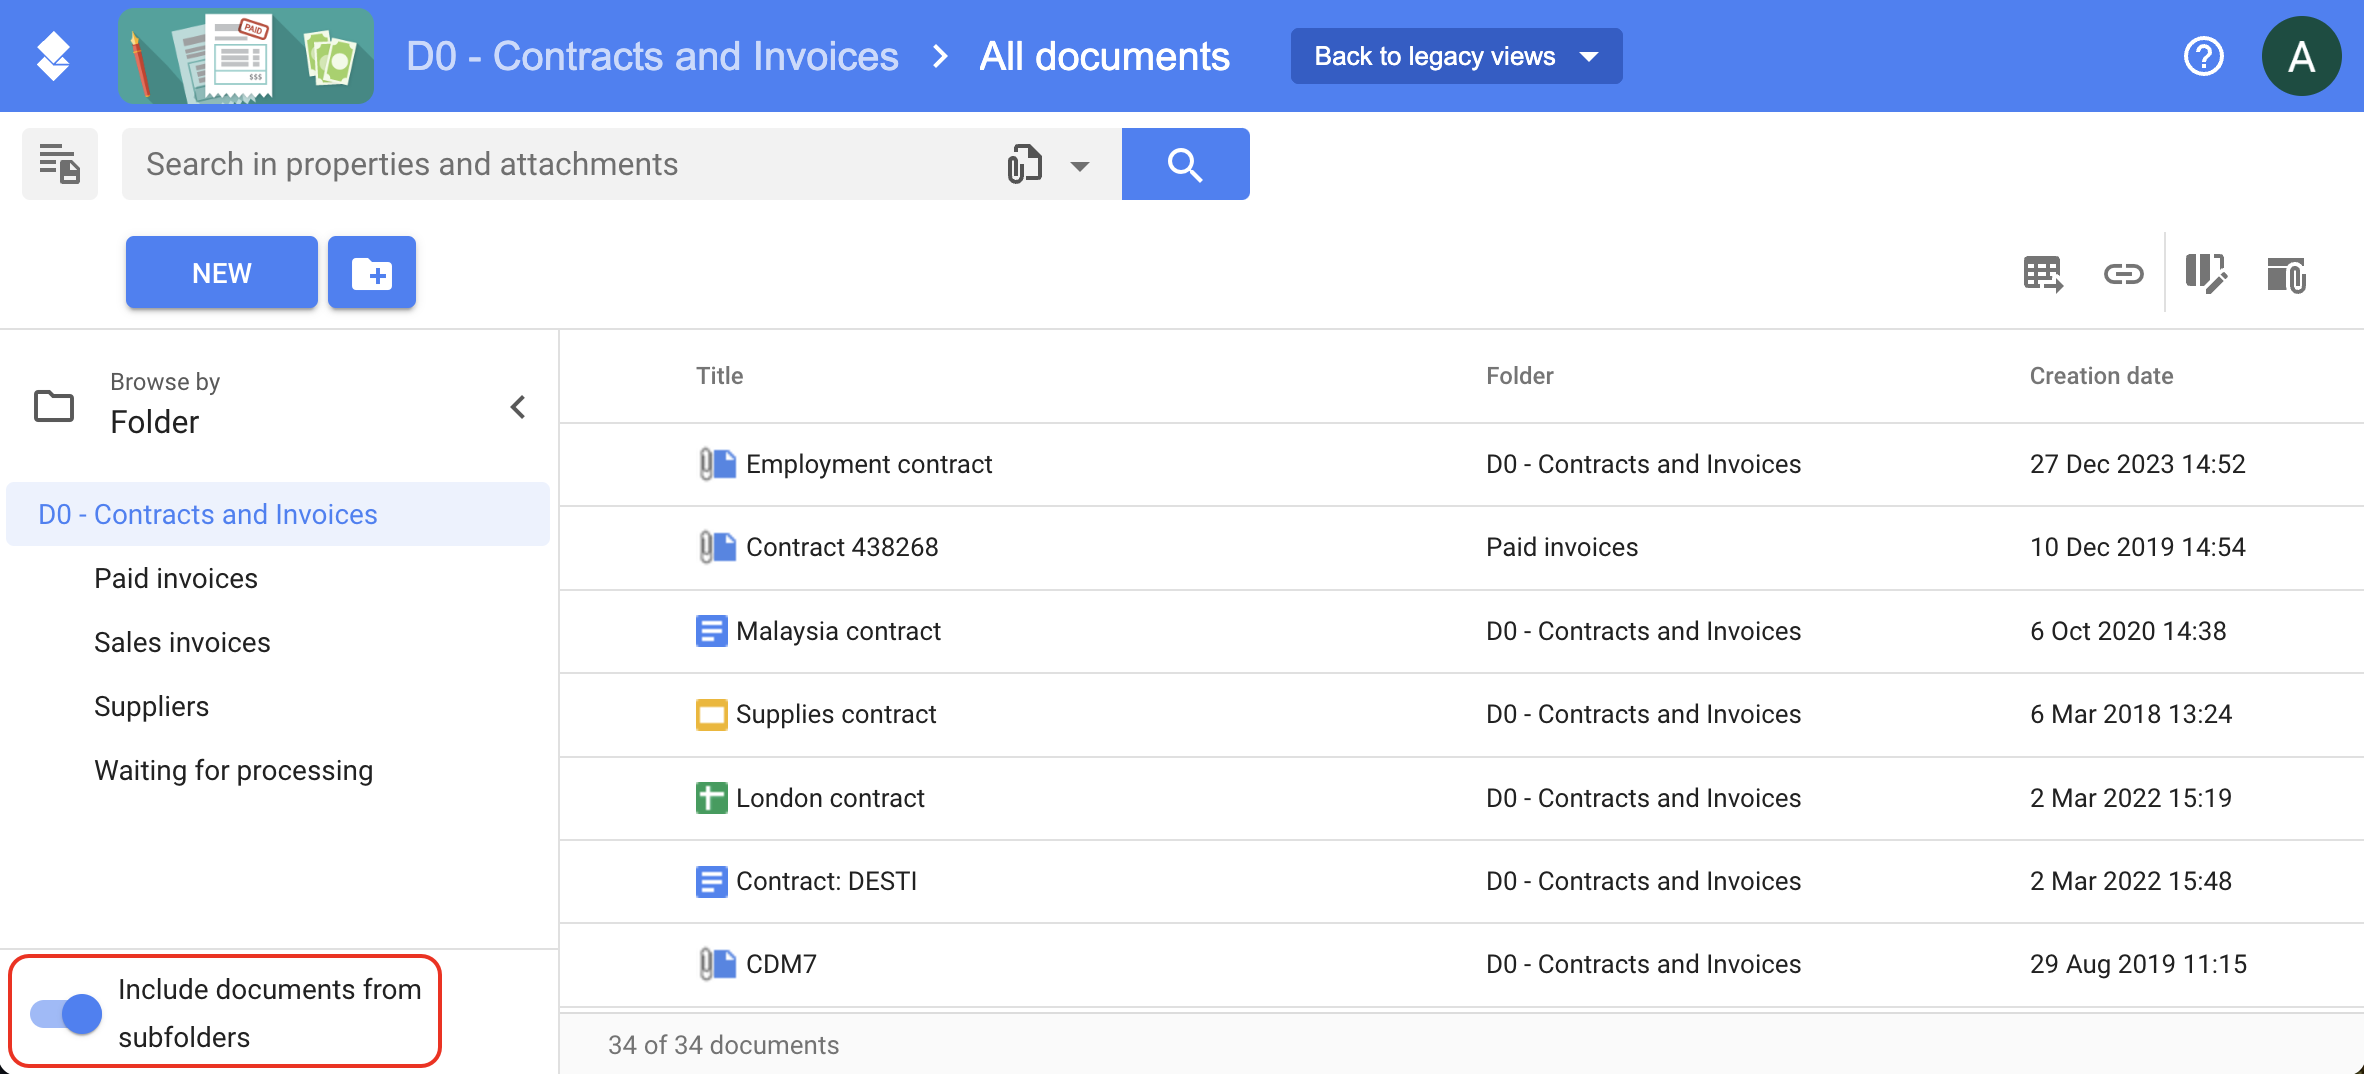Open the Contract: DESTI title
The height and width of the screenshot is (1074, 2364).
click(x=826, y=881)
